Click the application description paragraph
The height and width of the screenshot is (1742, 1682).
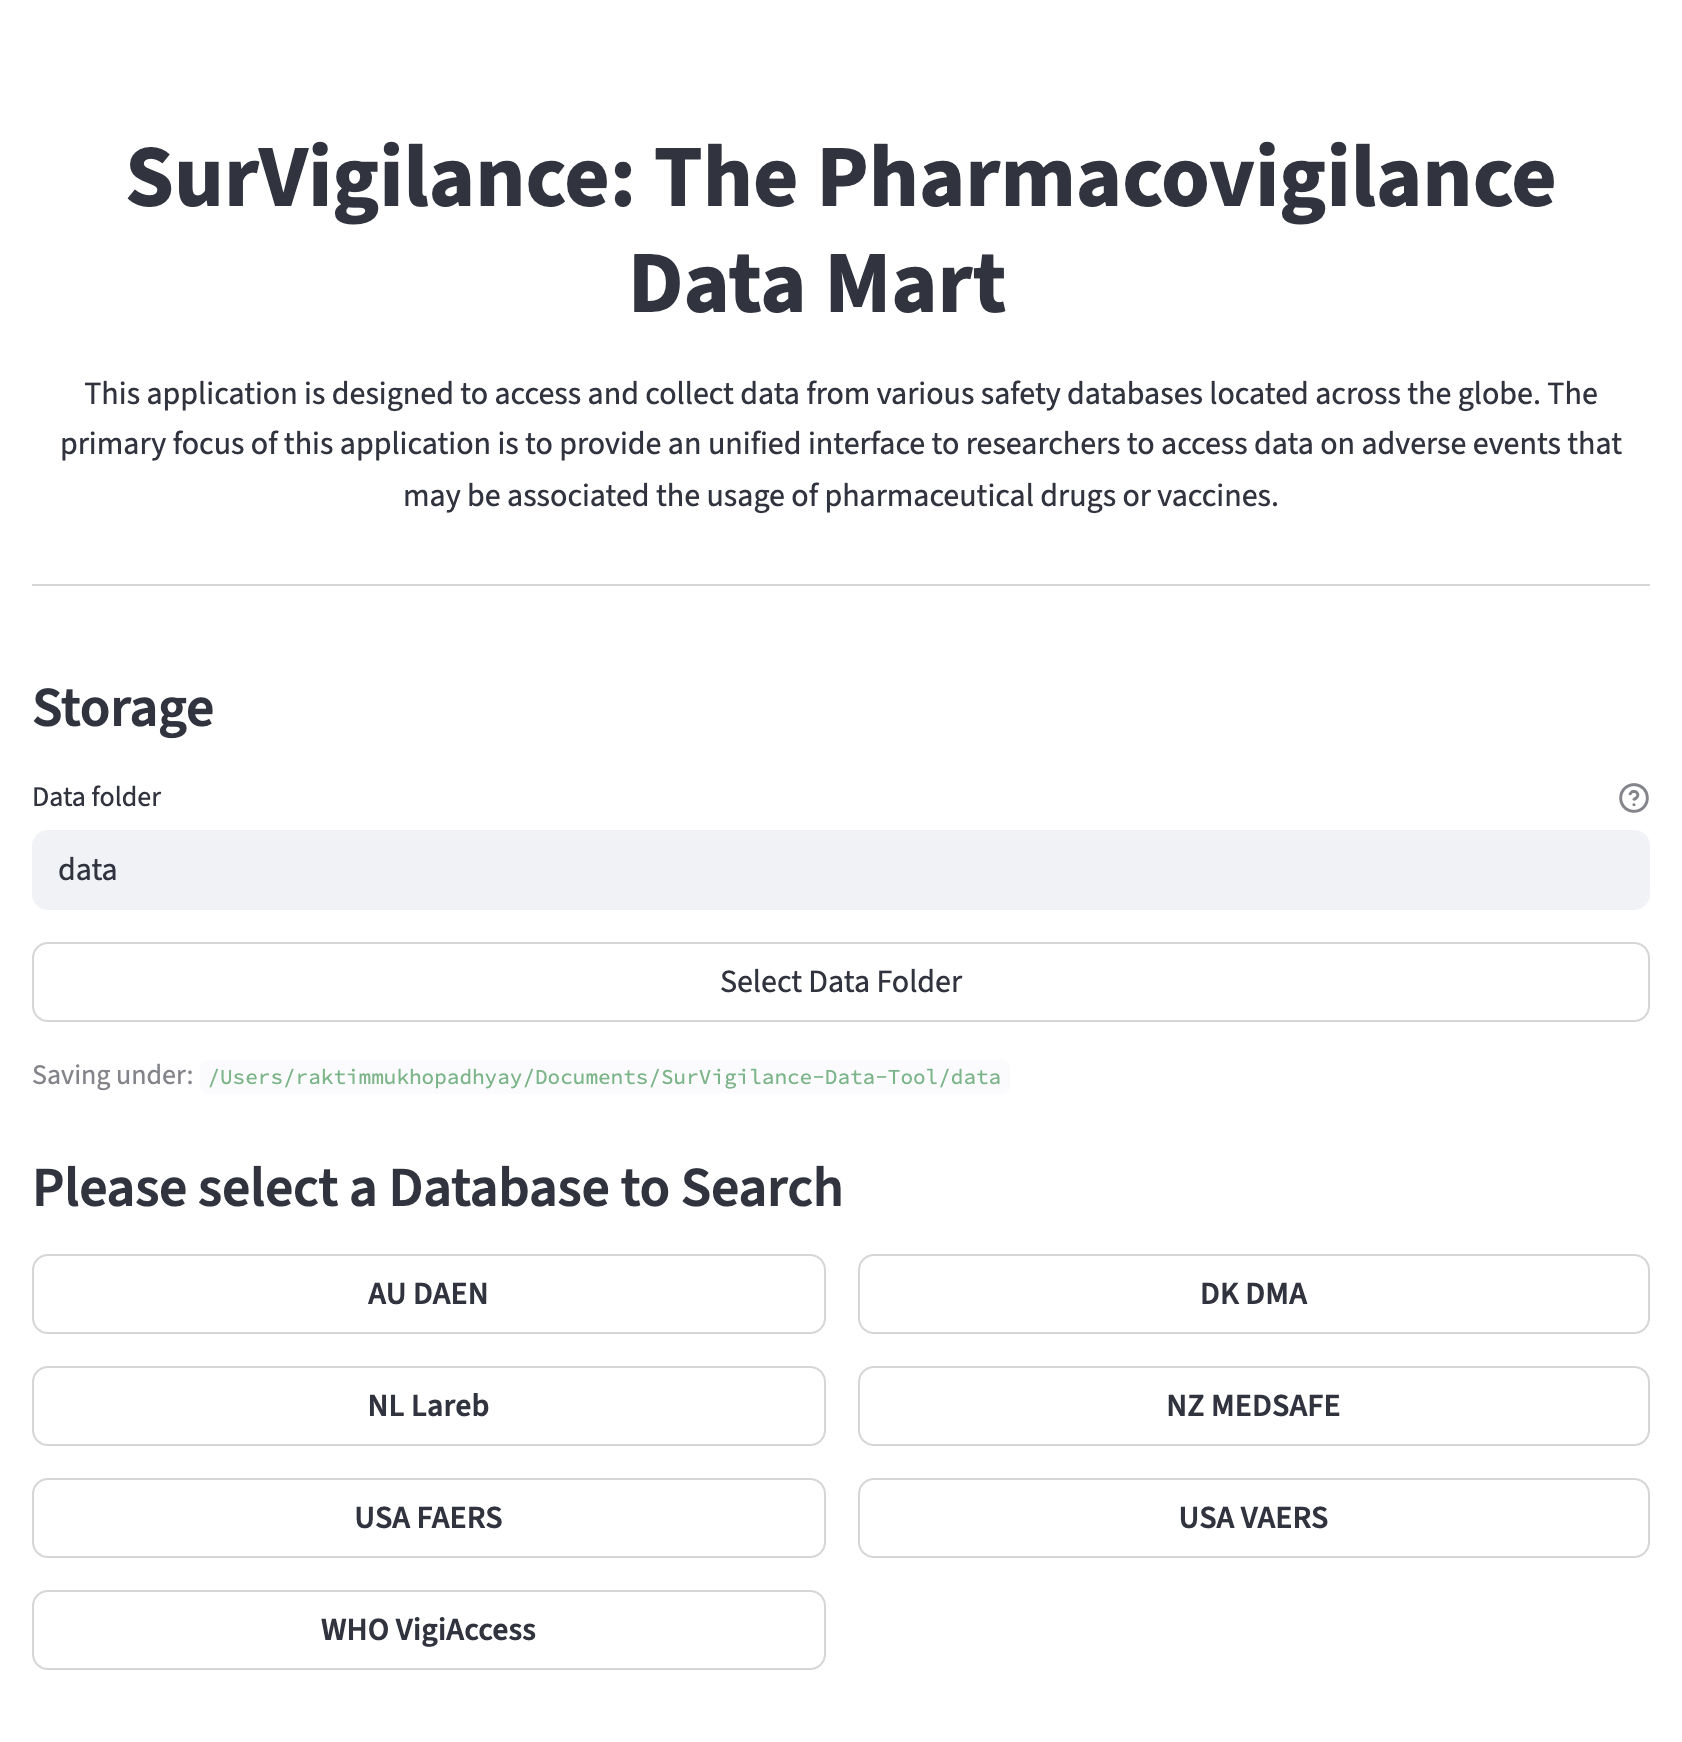coord(840,444)
